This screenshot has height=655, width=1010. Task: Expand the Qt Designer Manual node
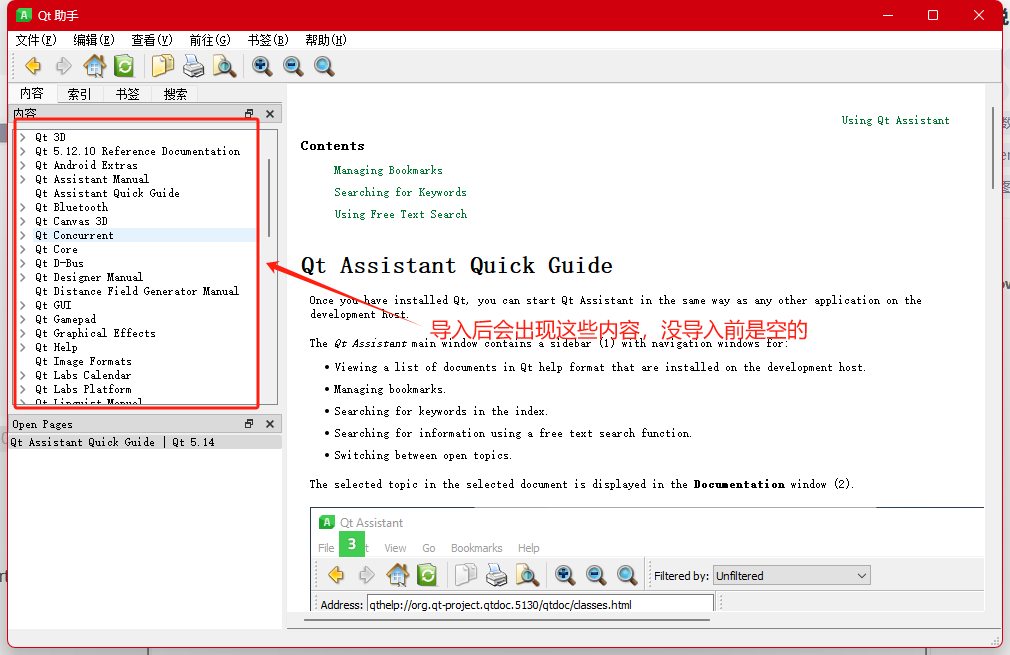23,278
